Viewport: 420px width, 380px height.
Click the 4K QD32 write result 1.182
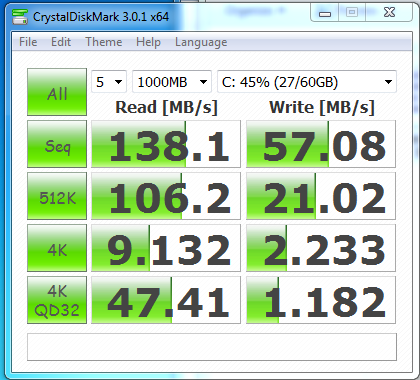tap(321, 300)
